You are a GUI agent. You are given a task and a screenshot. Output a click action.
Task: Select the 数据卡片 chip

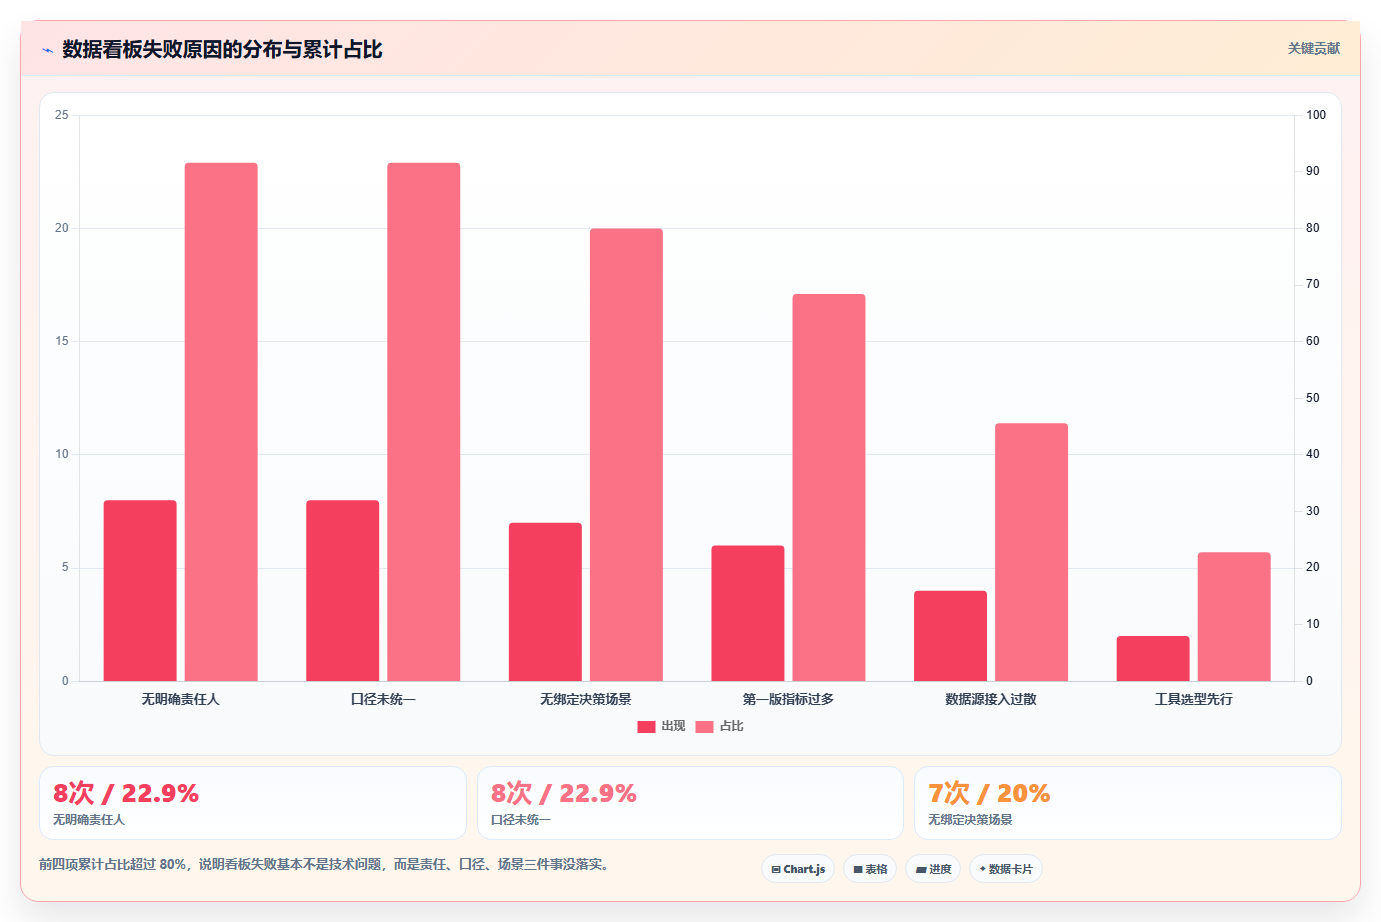pos(1006,869)
